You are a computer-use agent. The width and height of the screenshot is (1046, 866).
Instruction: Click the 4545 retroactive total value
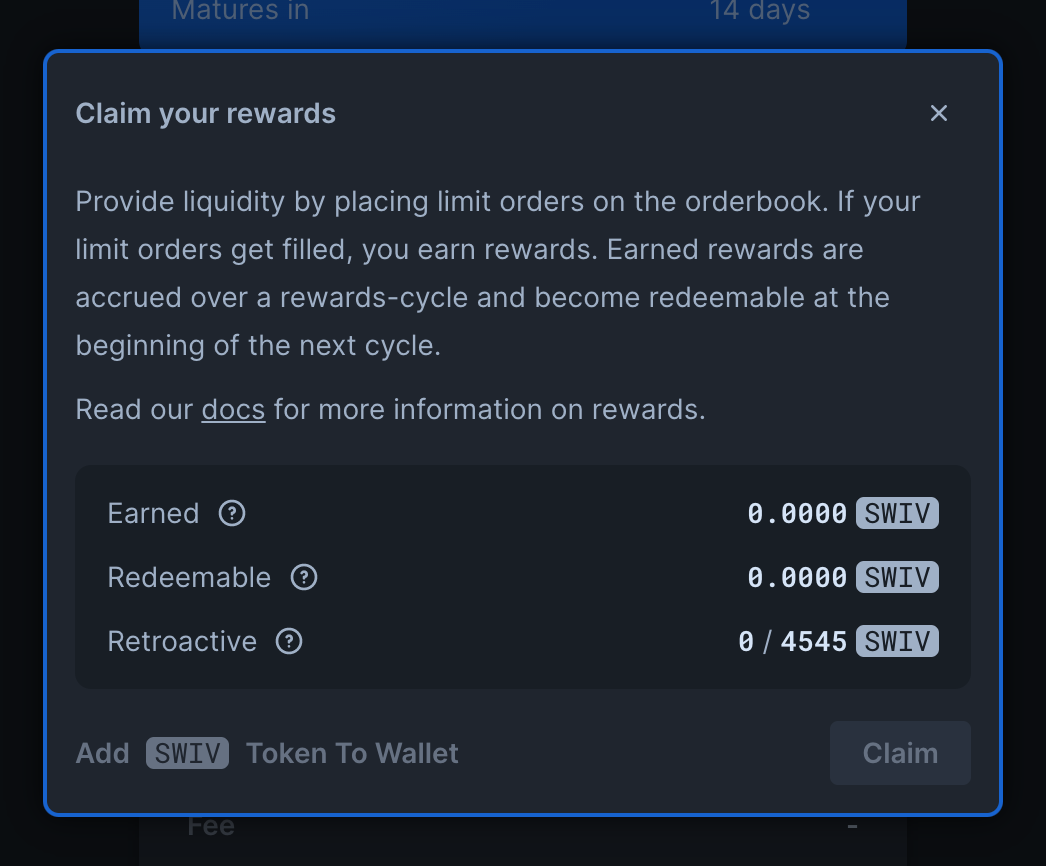pyautogui.click(x=812, y=641)
